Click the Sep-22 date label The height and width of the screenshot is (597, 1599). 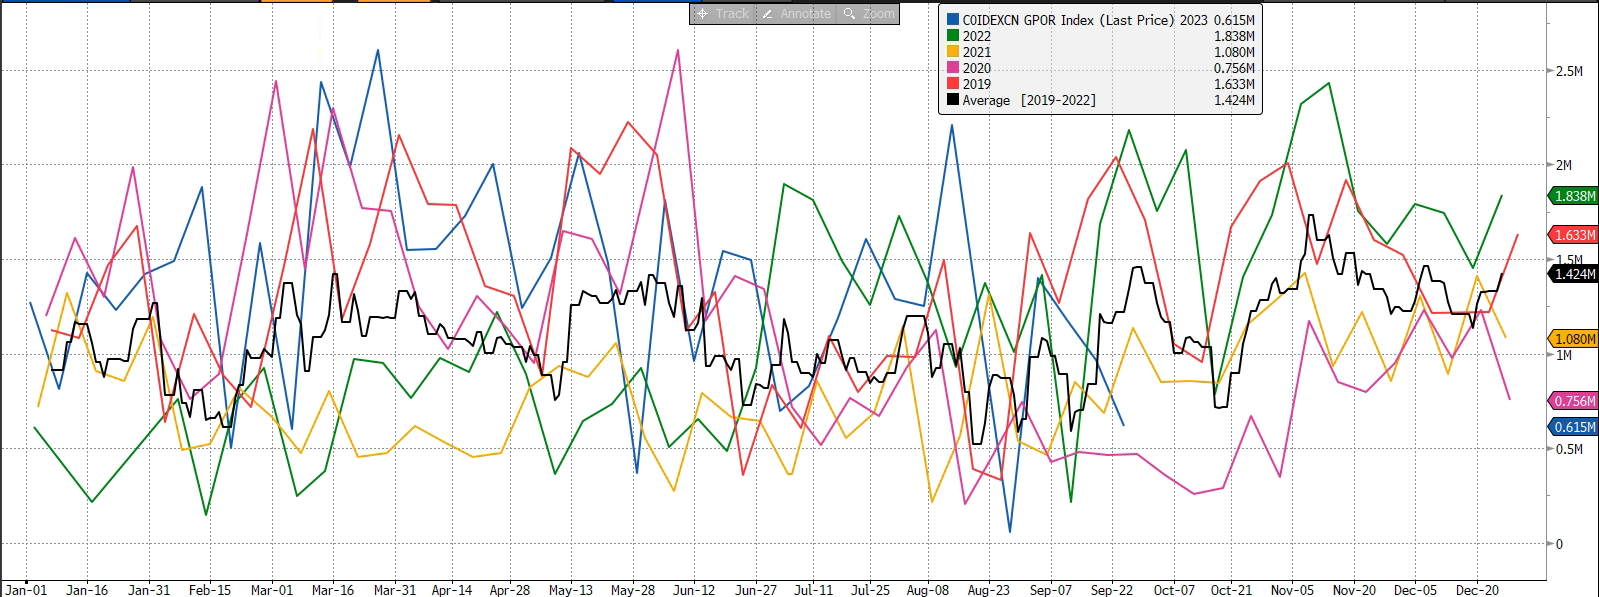click(1112, 590)
